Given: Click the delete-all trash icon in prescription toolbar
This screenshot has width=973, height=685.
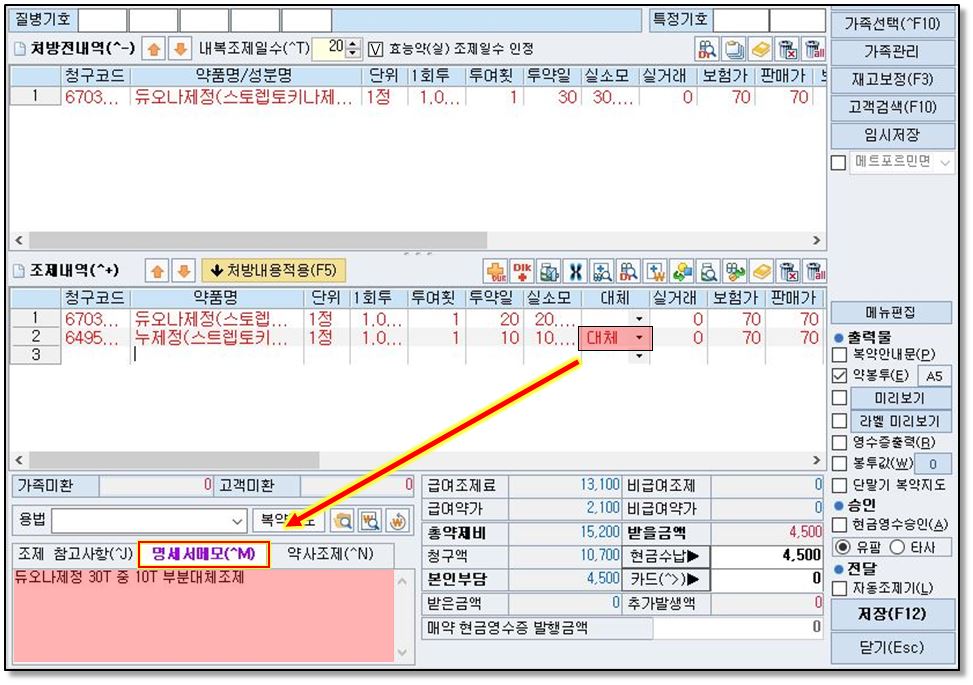Looking at the screenshot, I should [815, 49].
